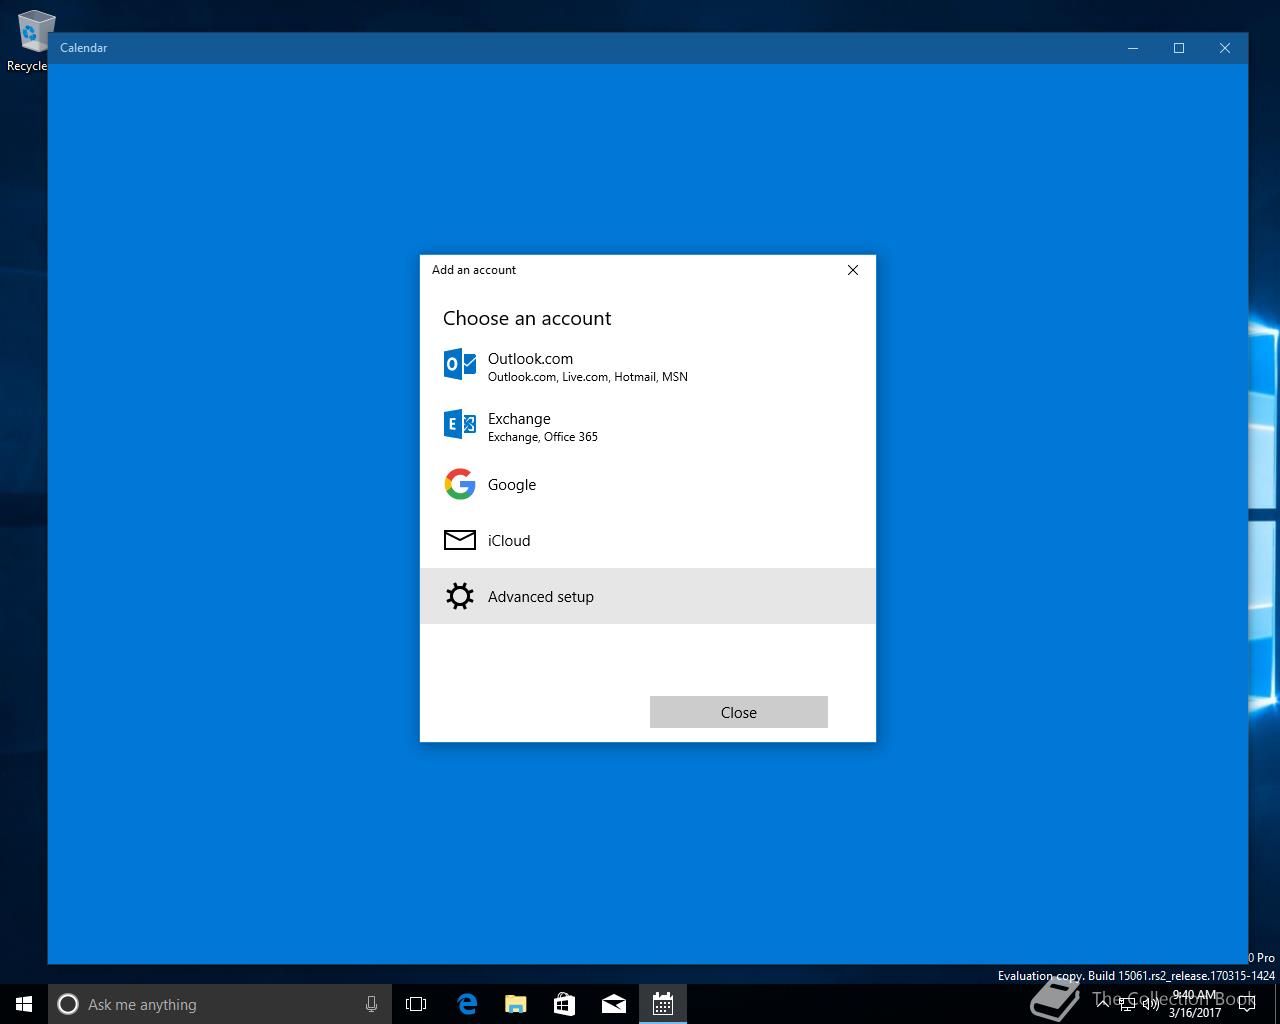
Task: Click the taskbar clock showing 3/16/2017
Action: (x=1195, y=1004)
